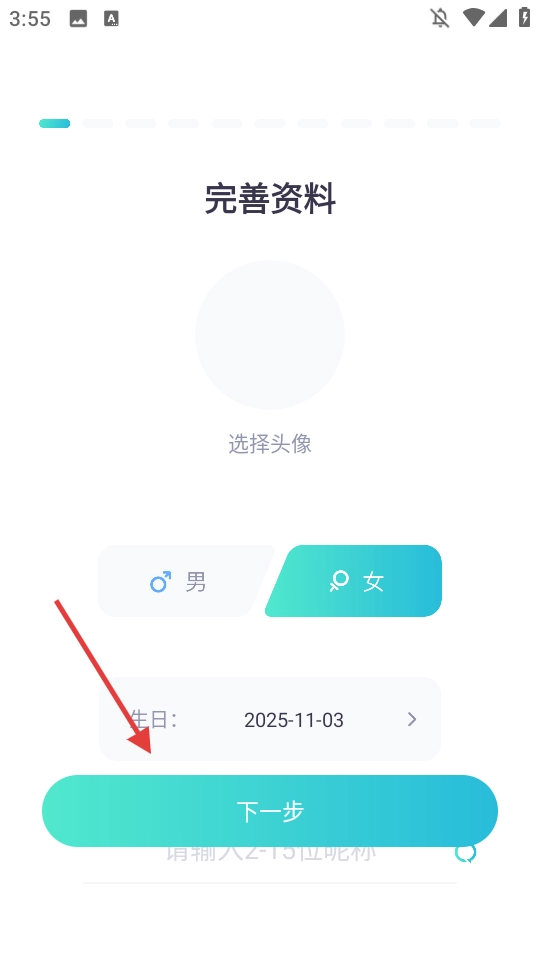Screen dimensions: 540x960
Task: Open the 2025-11-03 date value
Action: tap(294, 720)
